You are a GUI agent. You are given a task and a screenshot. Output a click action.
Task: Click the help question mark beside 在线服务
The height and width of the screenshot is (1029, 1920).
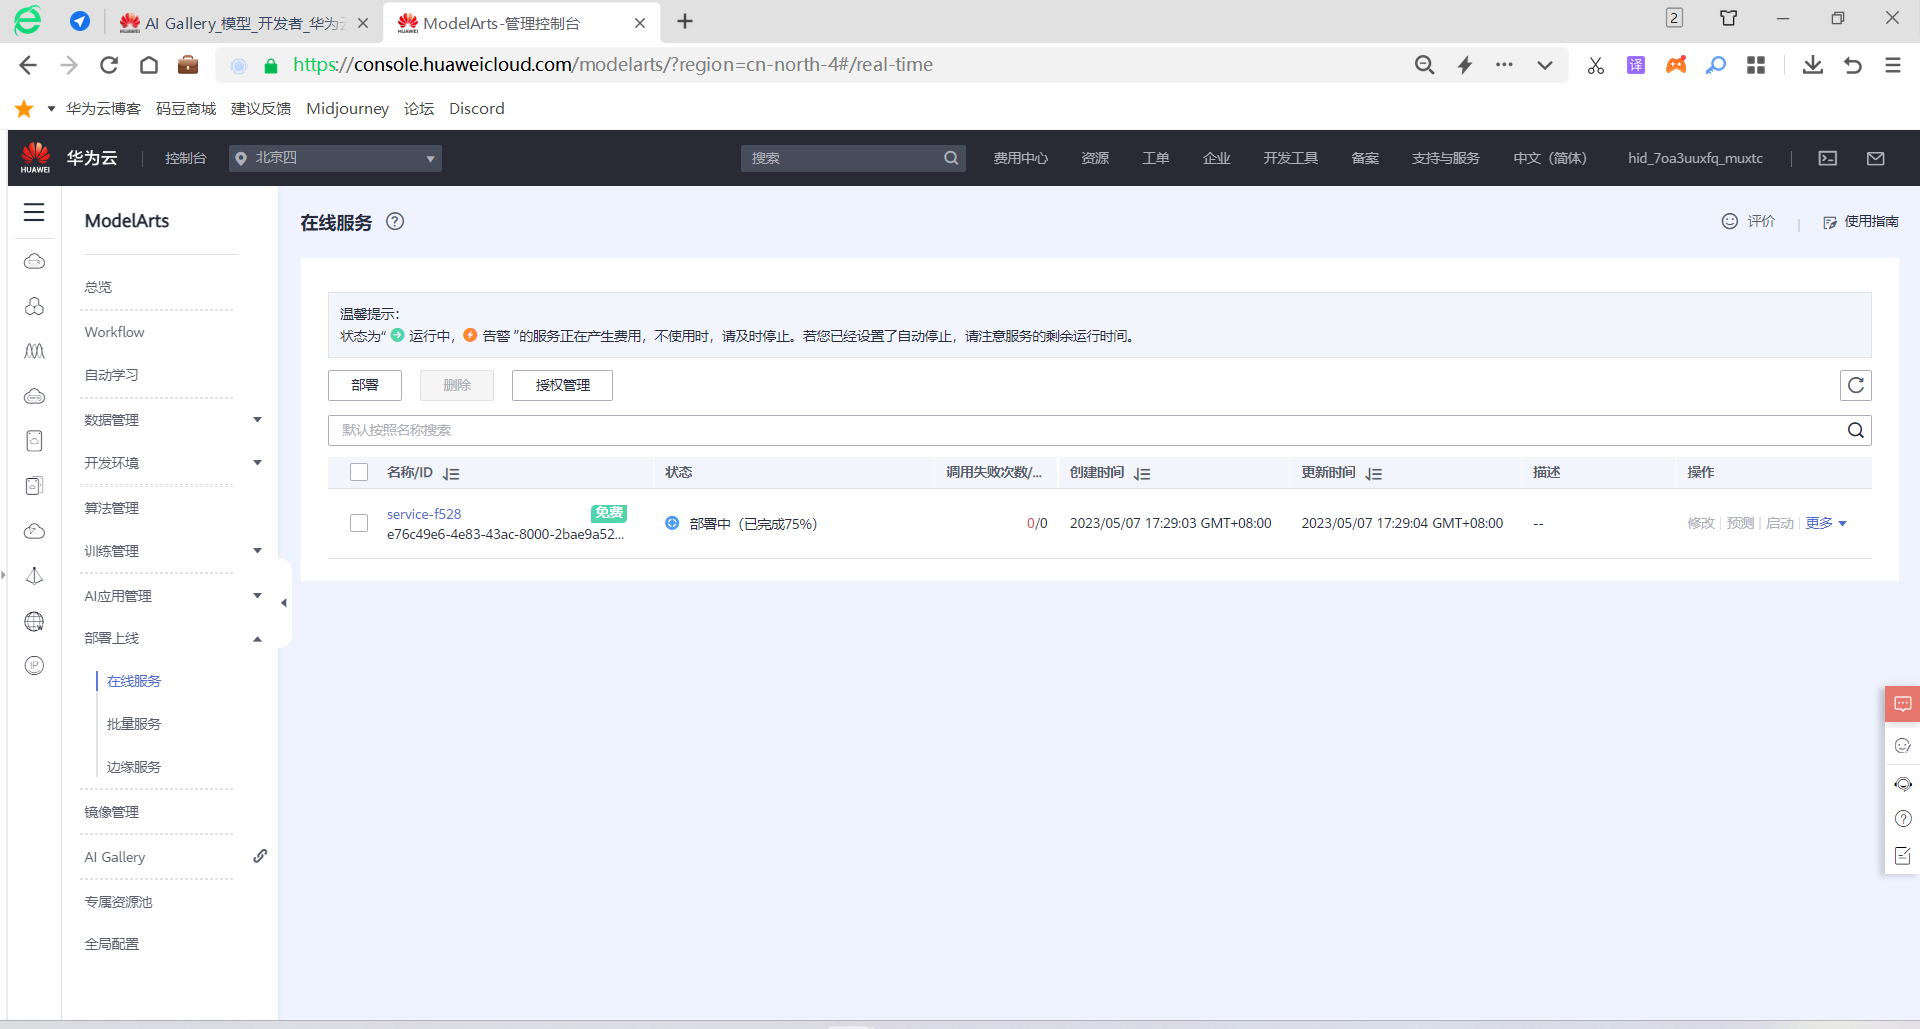(x=395, y=222)
